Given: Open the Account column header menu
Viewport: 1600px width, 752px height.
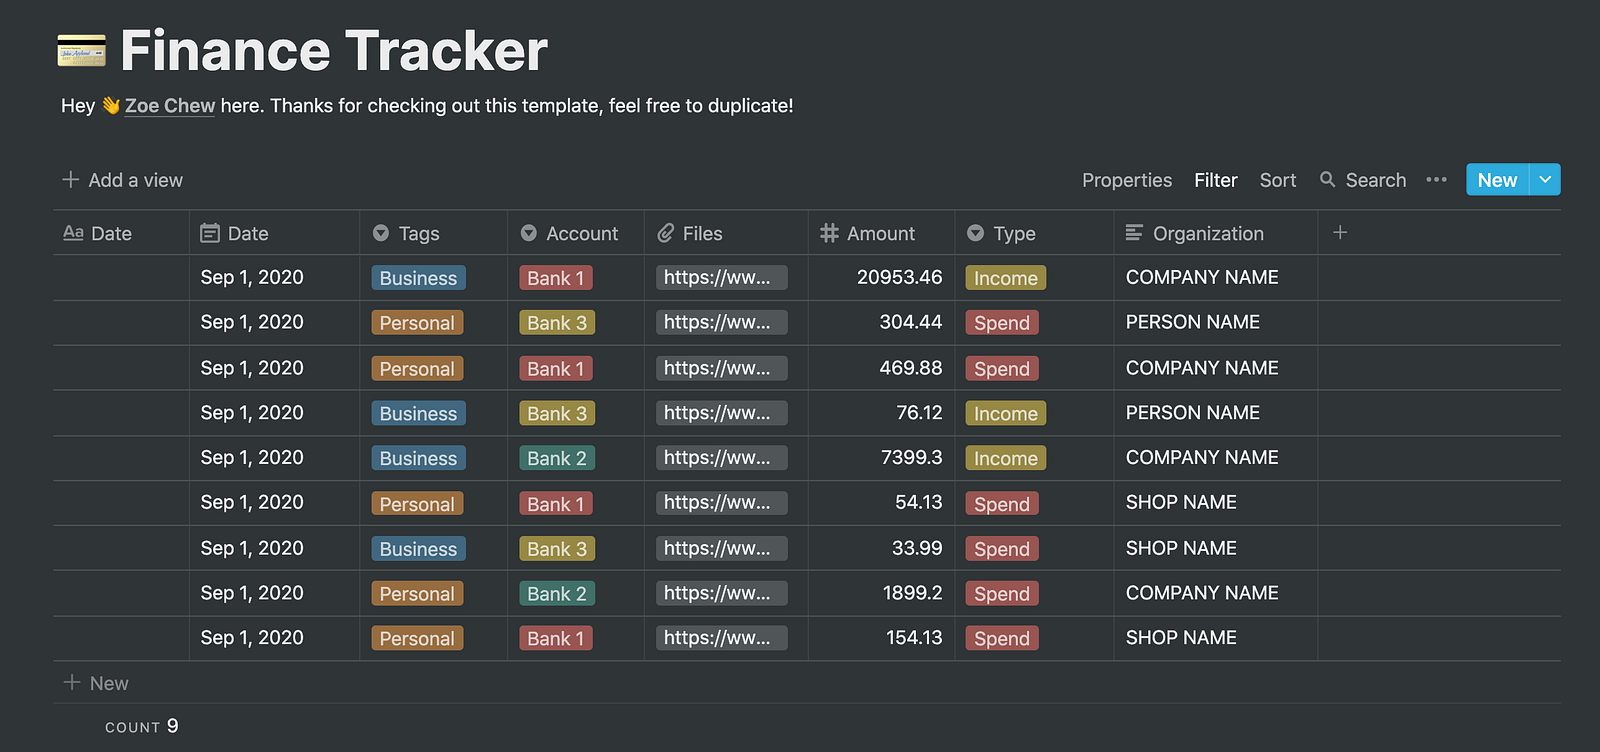Looking at the screenshot, I should 581,233.
